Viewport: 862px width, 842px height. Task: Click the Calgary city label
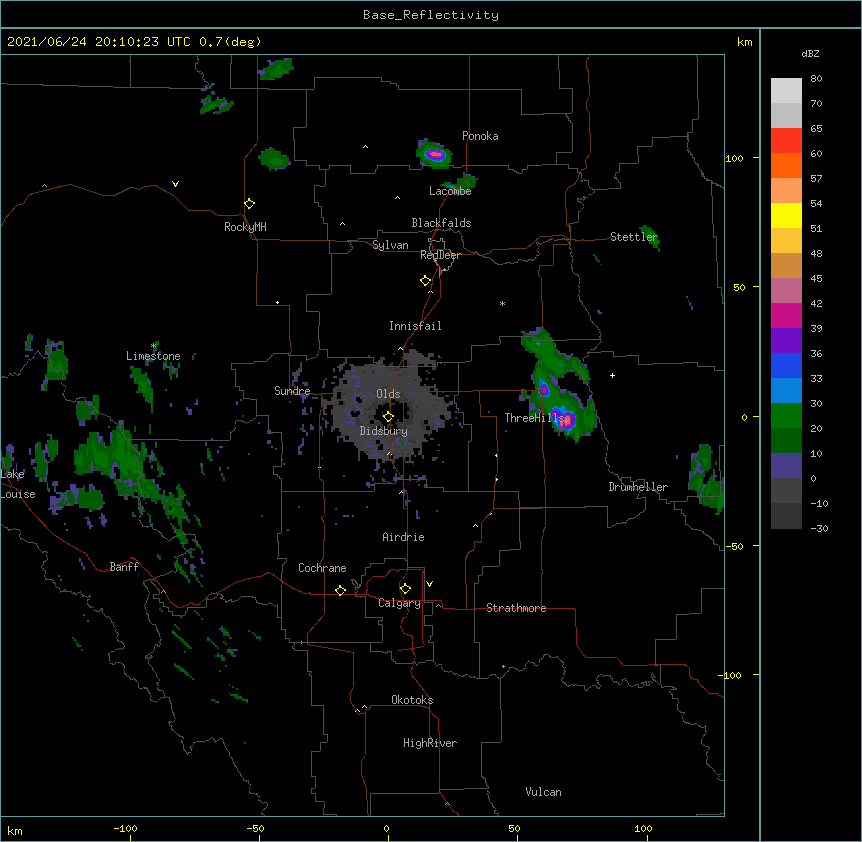[400, 603]
